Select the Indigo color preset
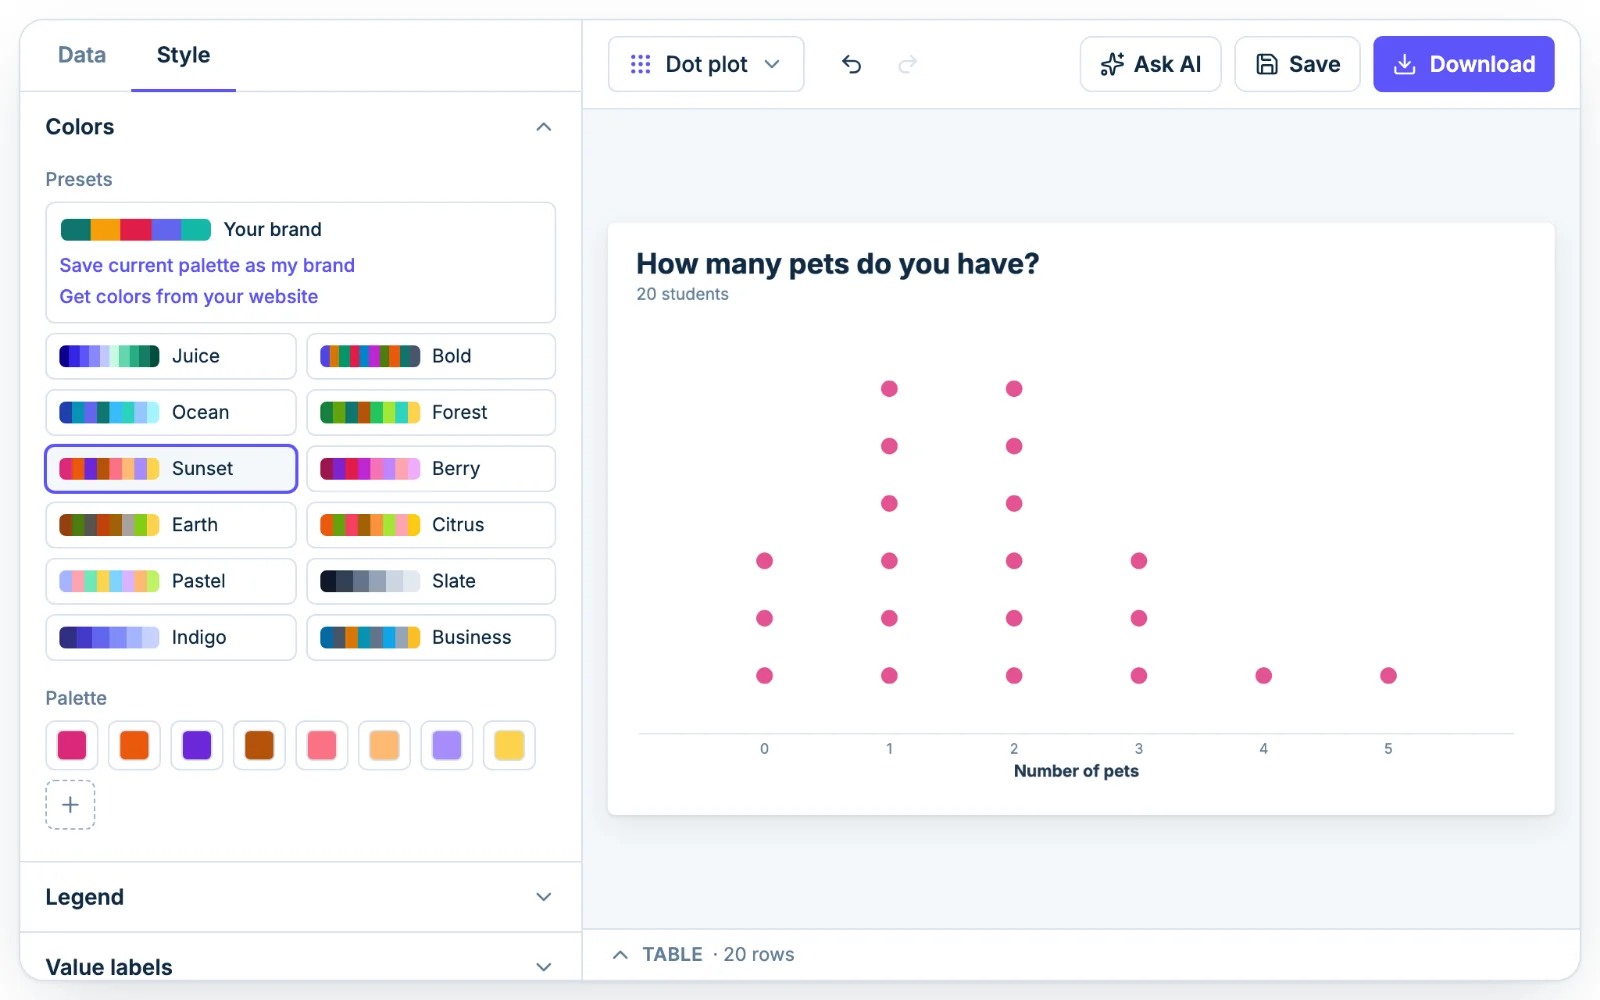This screenshot has height=1000, width=1600. (171, 637)
